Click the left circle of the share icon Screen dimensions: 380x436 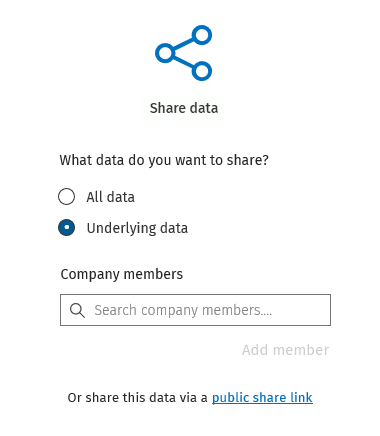coord(165,53)
